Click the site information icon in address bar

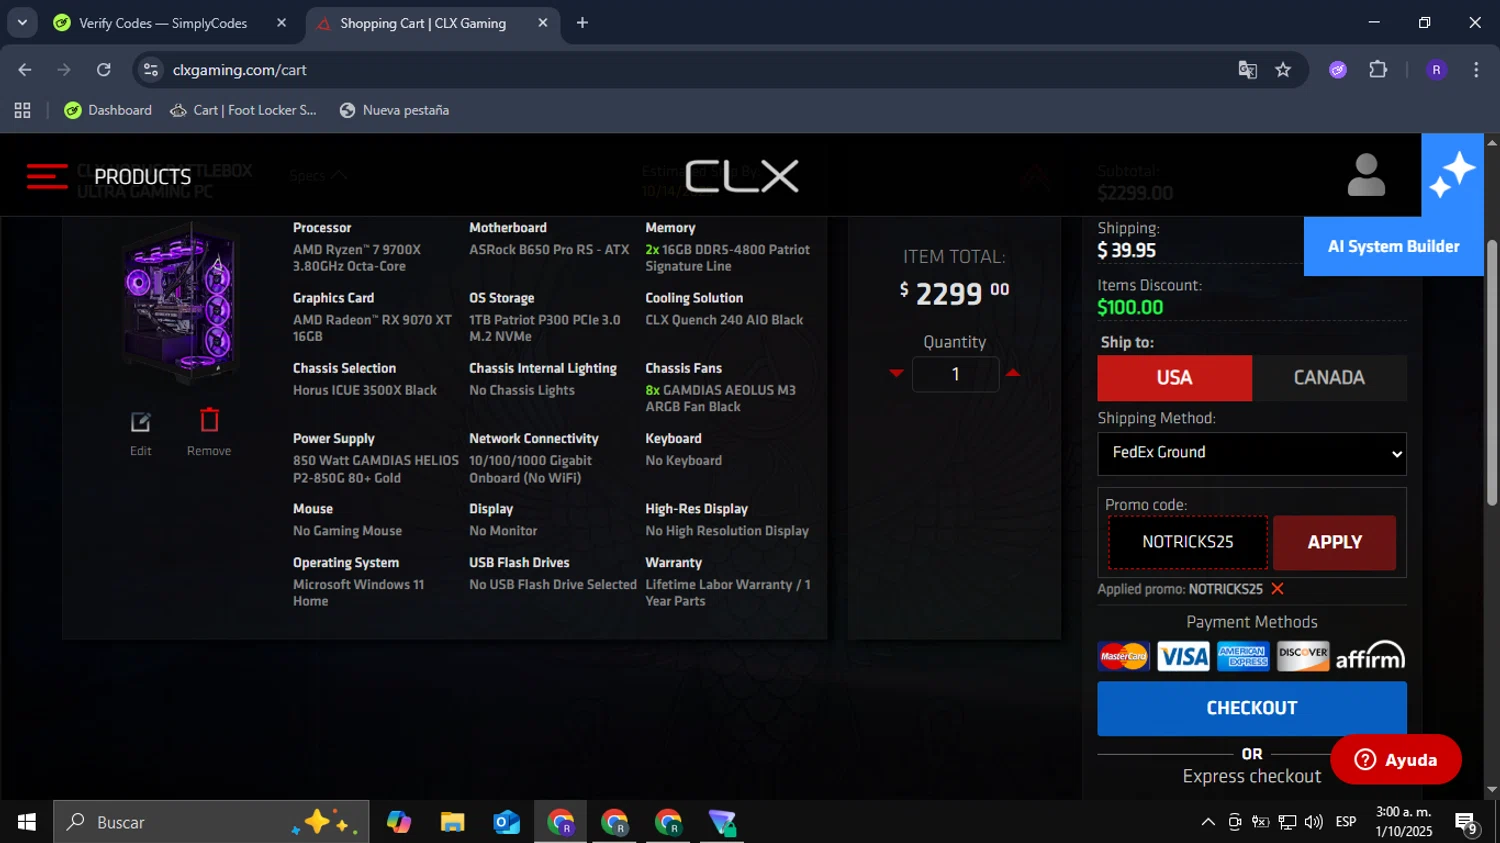point(151,70)
